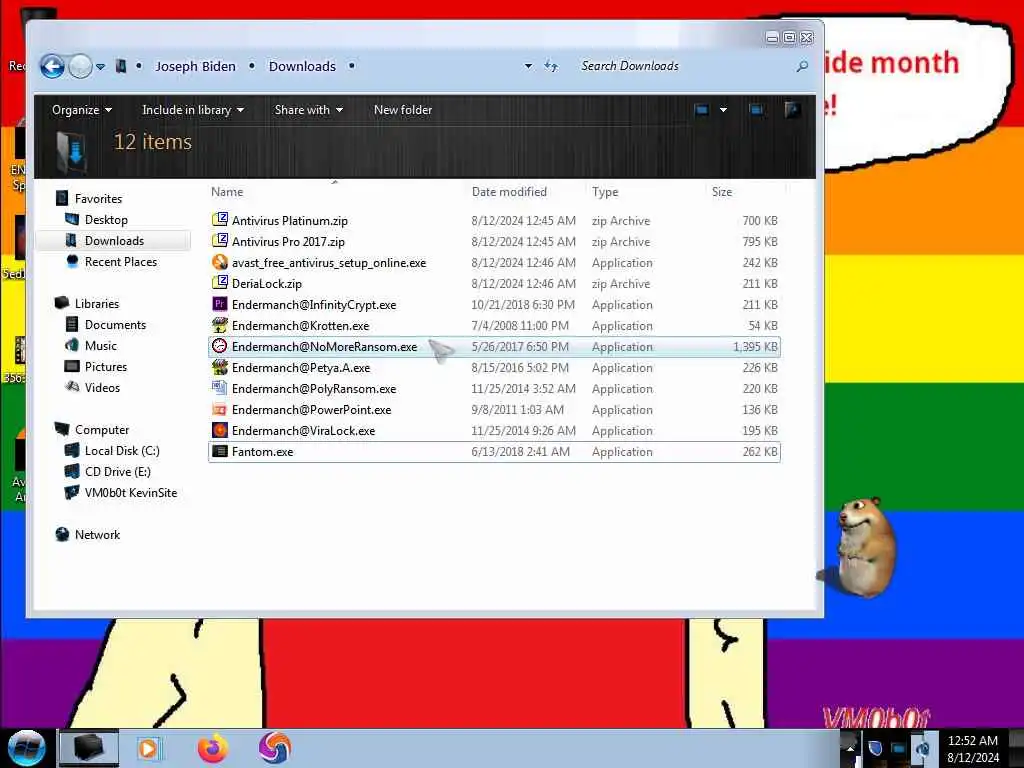Open the address bar history dropdown
1024x768 pixels.
528,66
